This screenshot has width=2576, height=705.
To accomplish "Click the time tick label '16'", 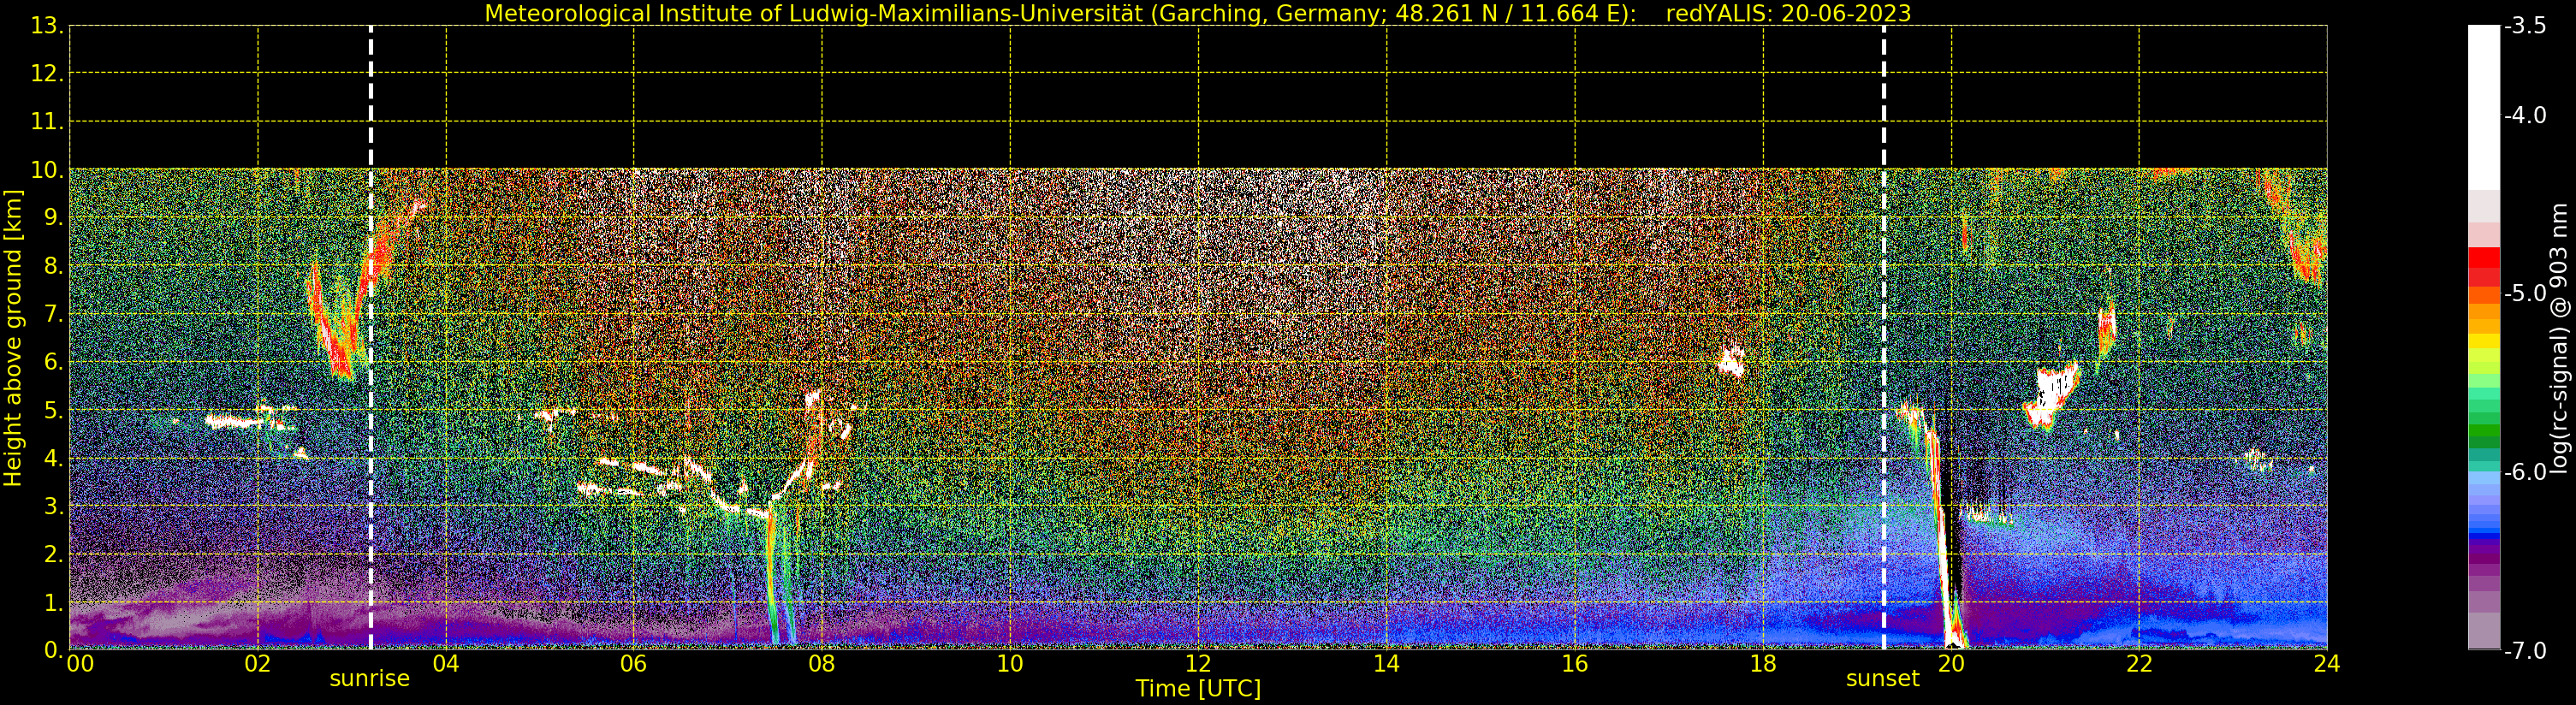I will tap(1575, 664).
